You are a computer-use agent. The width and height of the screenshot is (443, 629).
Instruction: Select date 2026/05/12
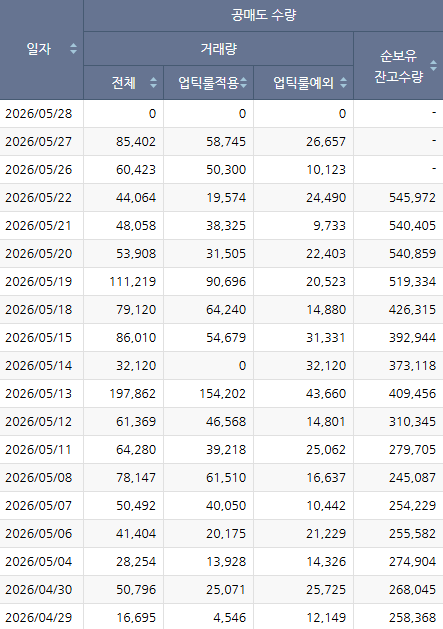tap(39, 422)
